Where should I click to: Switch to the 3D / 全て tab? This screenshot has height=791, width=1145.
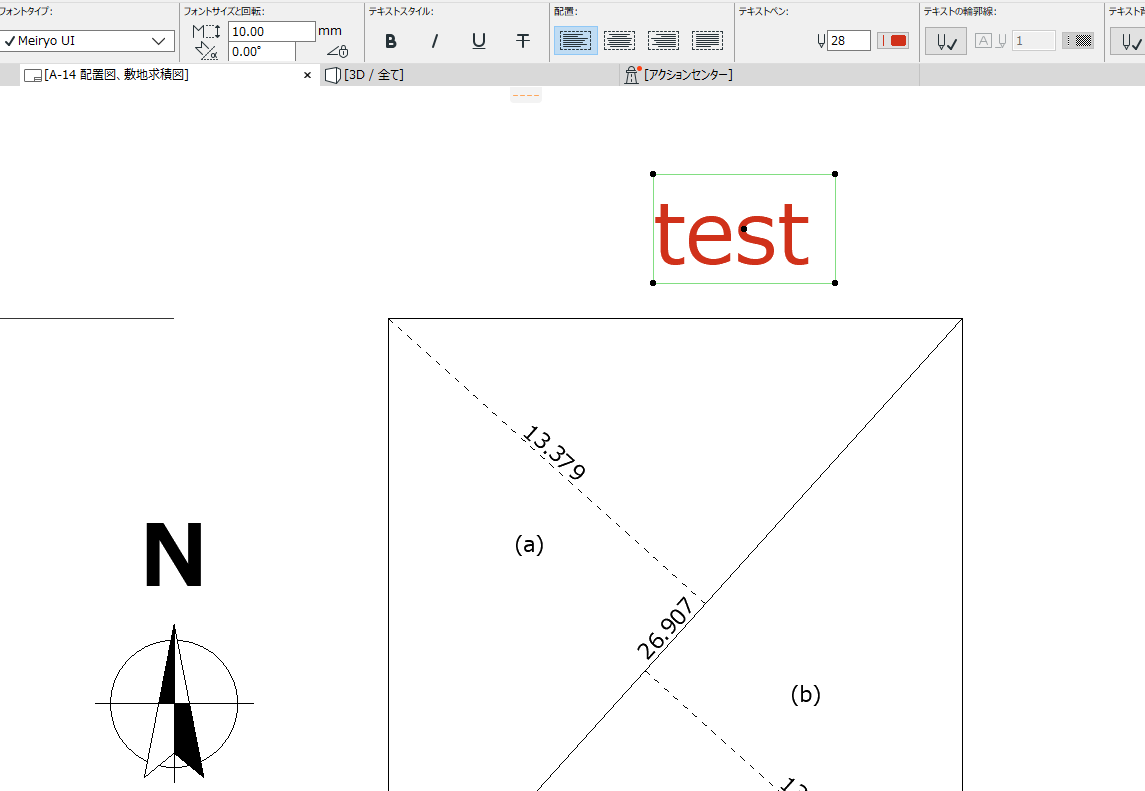[x=364, y=74]
